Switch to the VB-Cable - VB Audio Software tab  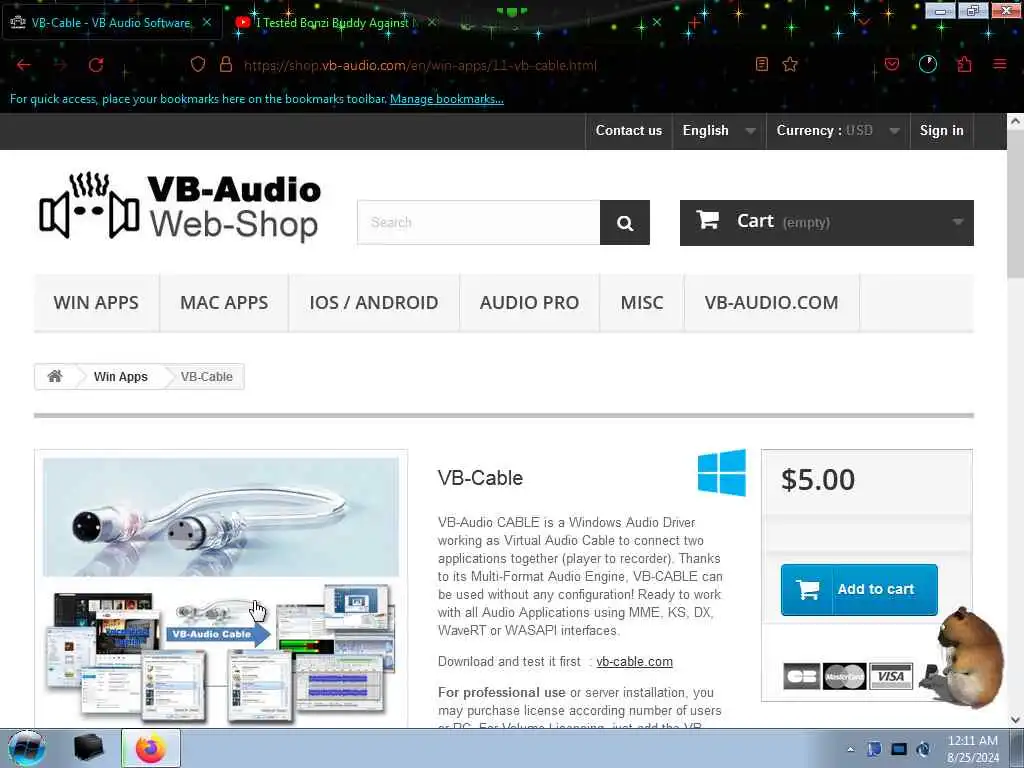(x=111, y=22)
